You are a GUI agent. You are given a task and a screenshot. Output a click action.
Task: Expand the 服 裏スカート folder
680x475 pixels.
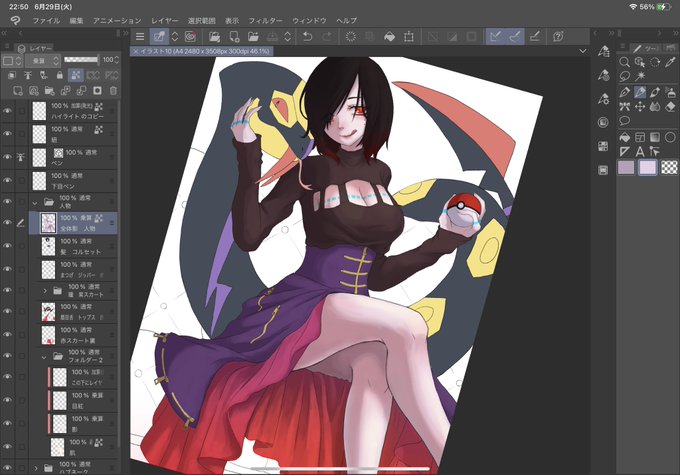coord(45,291)
